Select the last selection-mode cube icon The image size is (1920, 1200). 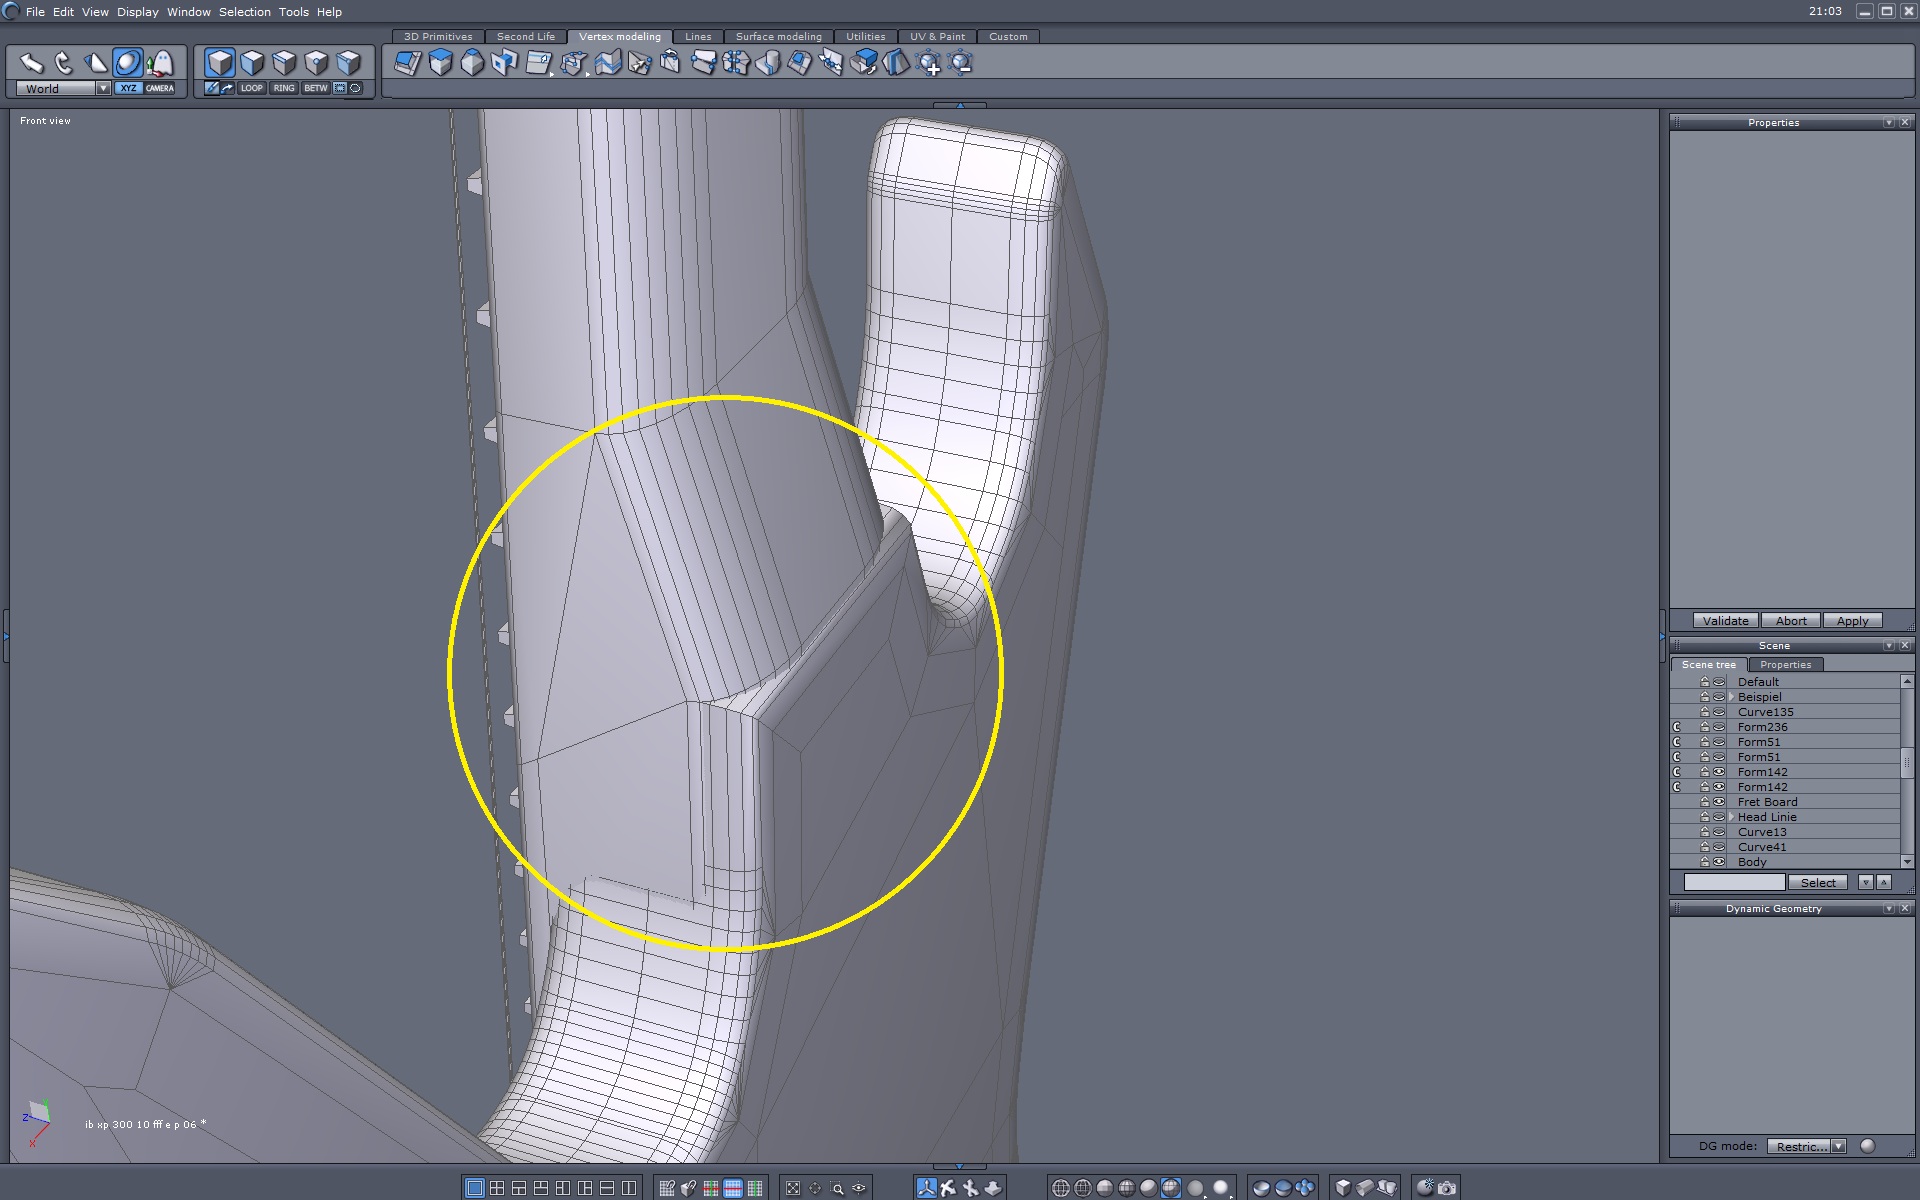(x=349, y=64)
